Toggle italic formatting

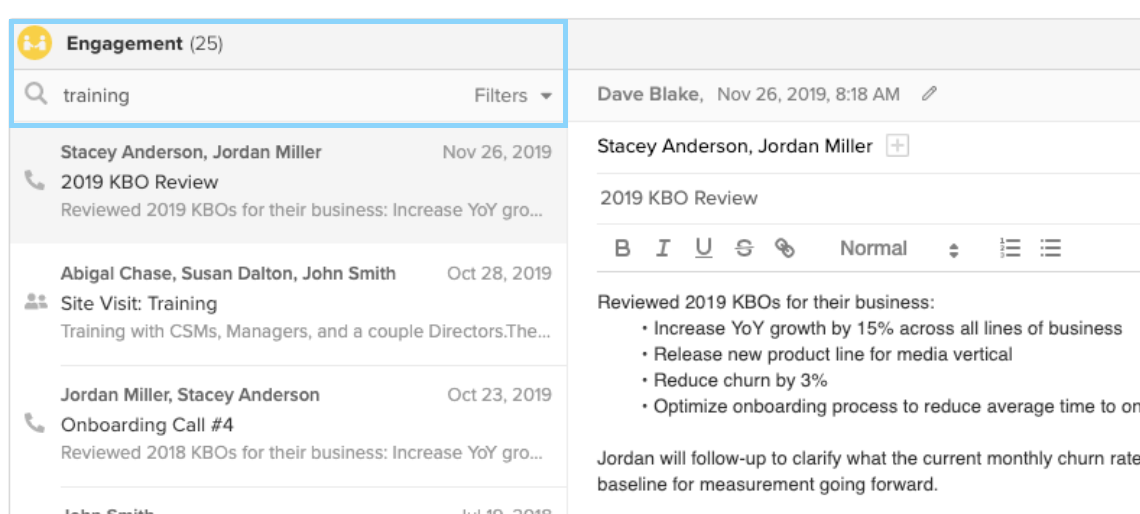(662, 249)
